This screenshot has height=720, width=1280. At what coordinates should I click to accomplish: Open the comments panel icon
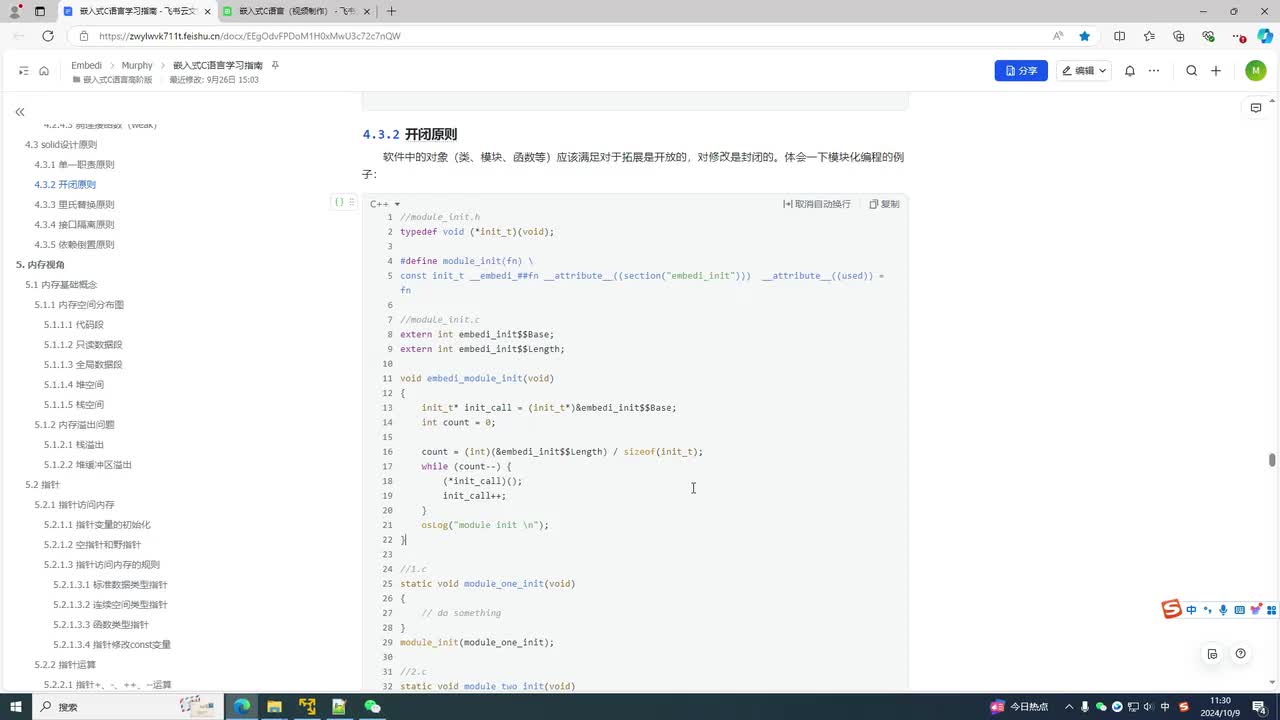[1256, 108]
